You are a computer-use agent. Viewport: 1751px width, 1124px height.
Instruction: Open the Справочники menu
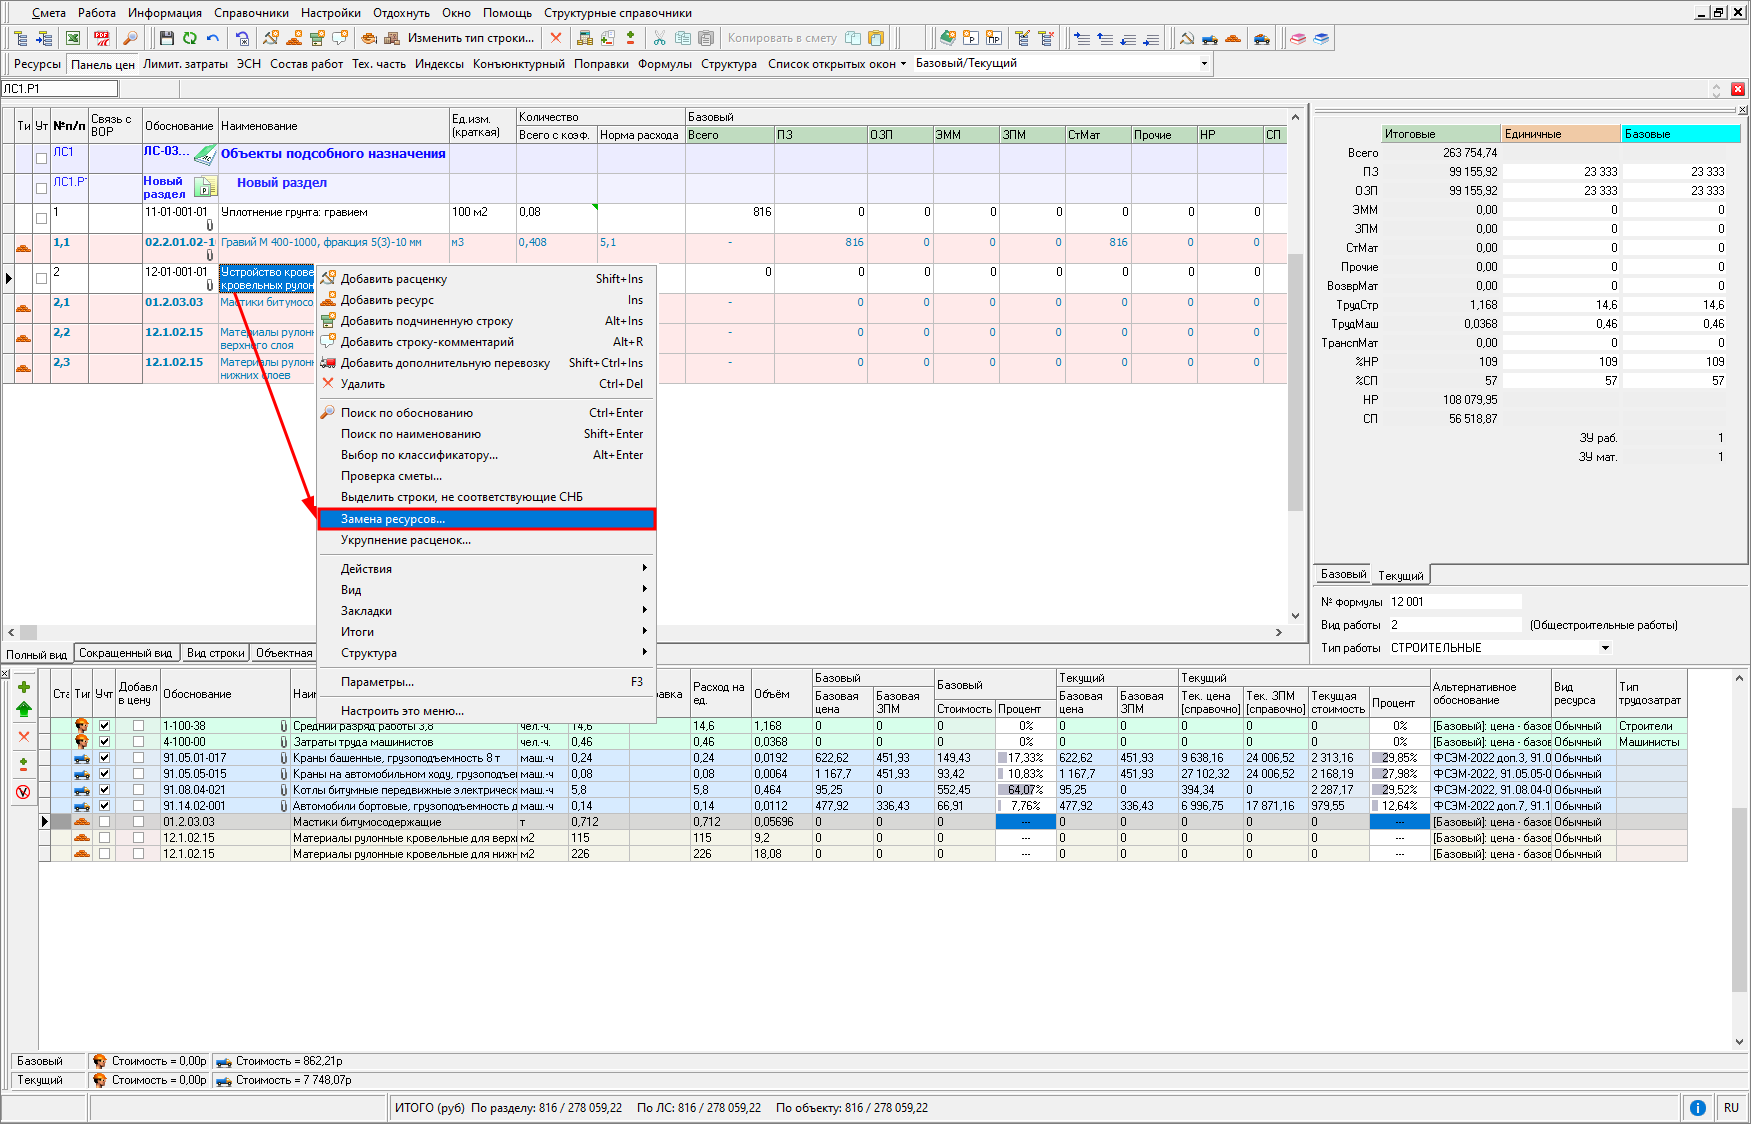click(x=251, y=13)
